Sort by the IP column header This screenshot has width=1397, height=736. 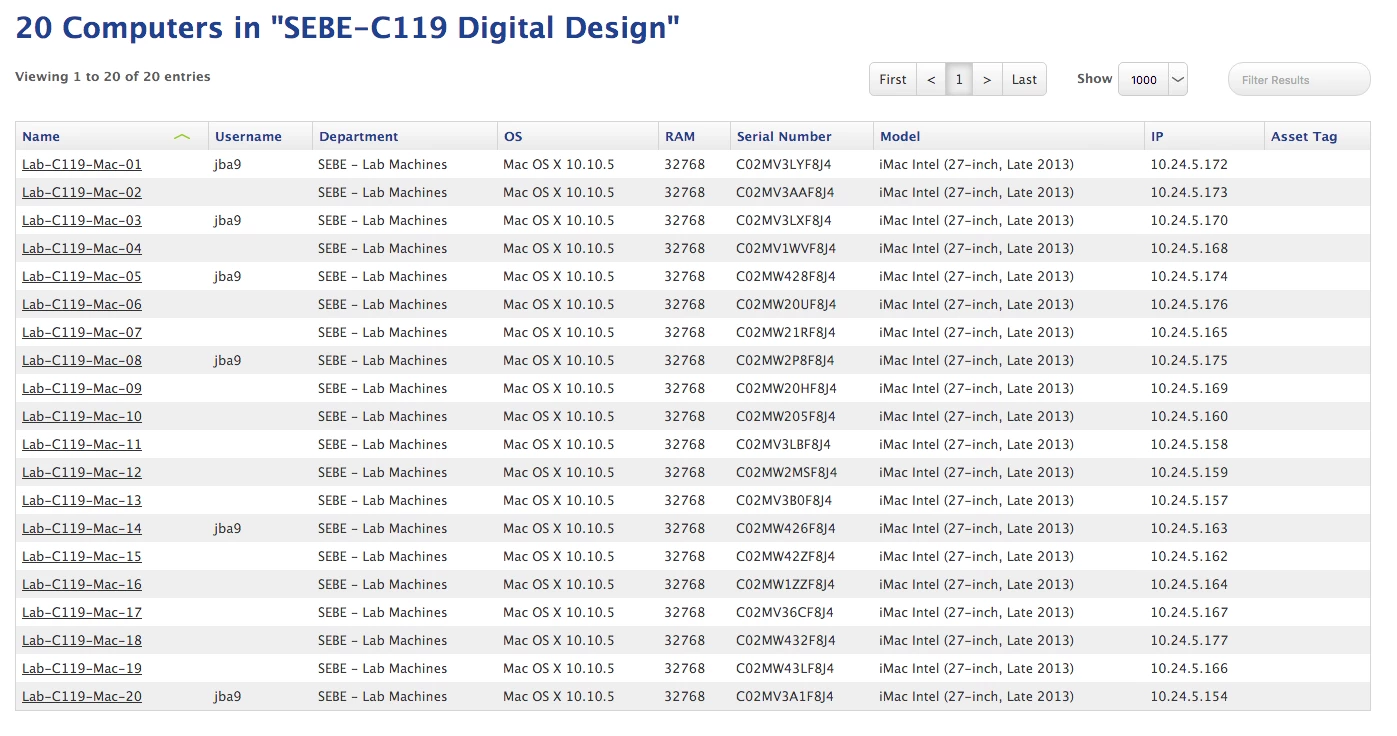1157,137
